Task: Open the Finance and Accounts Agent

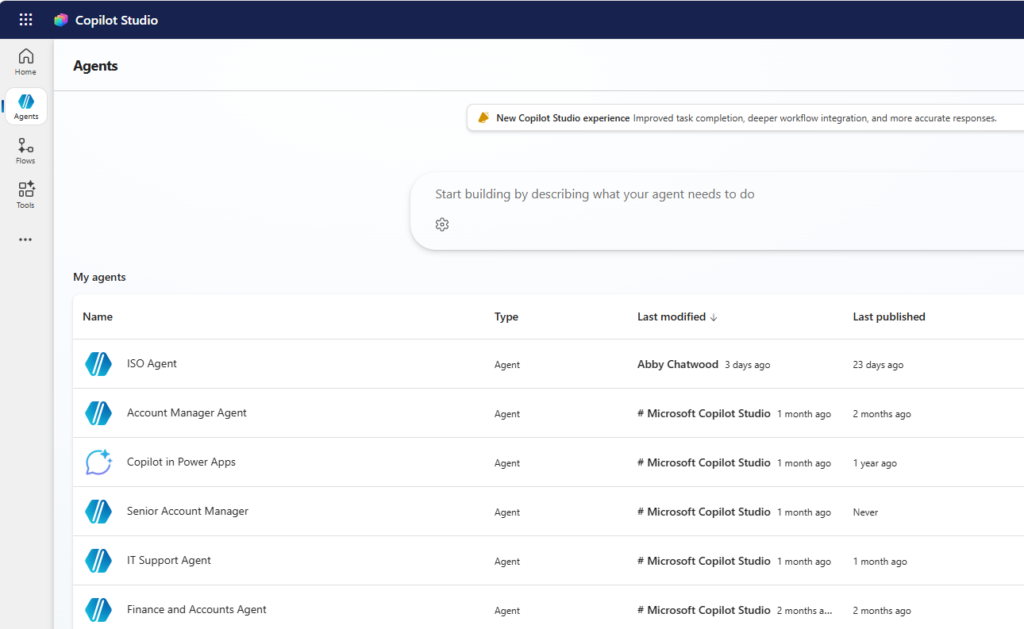Action: coord(197,609)
